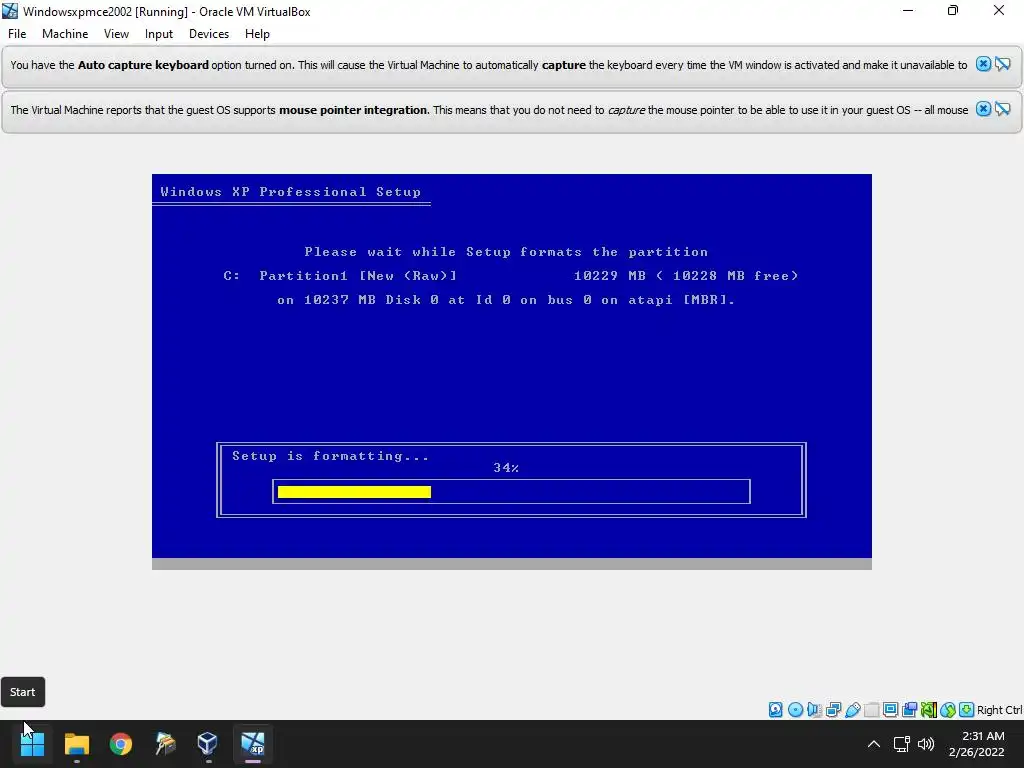Screen dimensions: 1024x768
Task: Suppress future Auto capture keyboard messages
Action: coord(1002,64)
